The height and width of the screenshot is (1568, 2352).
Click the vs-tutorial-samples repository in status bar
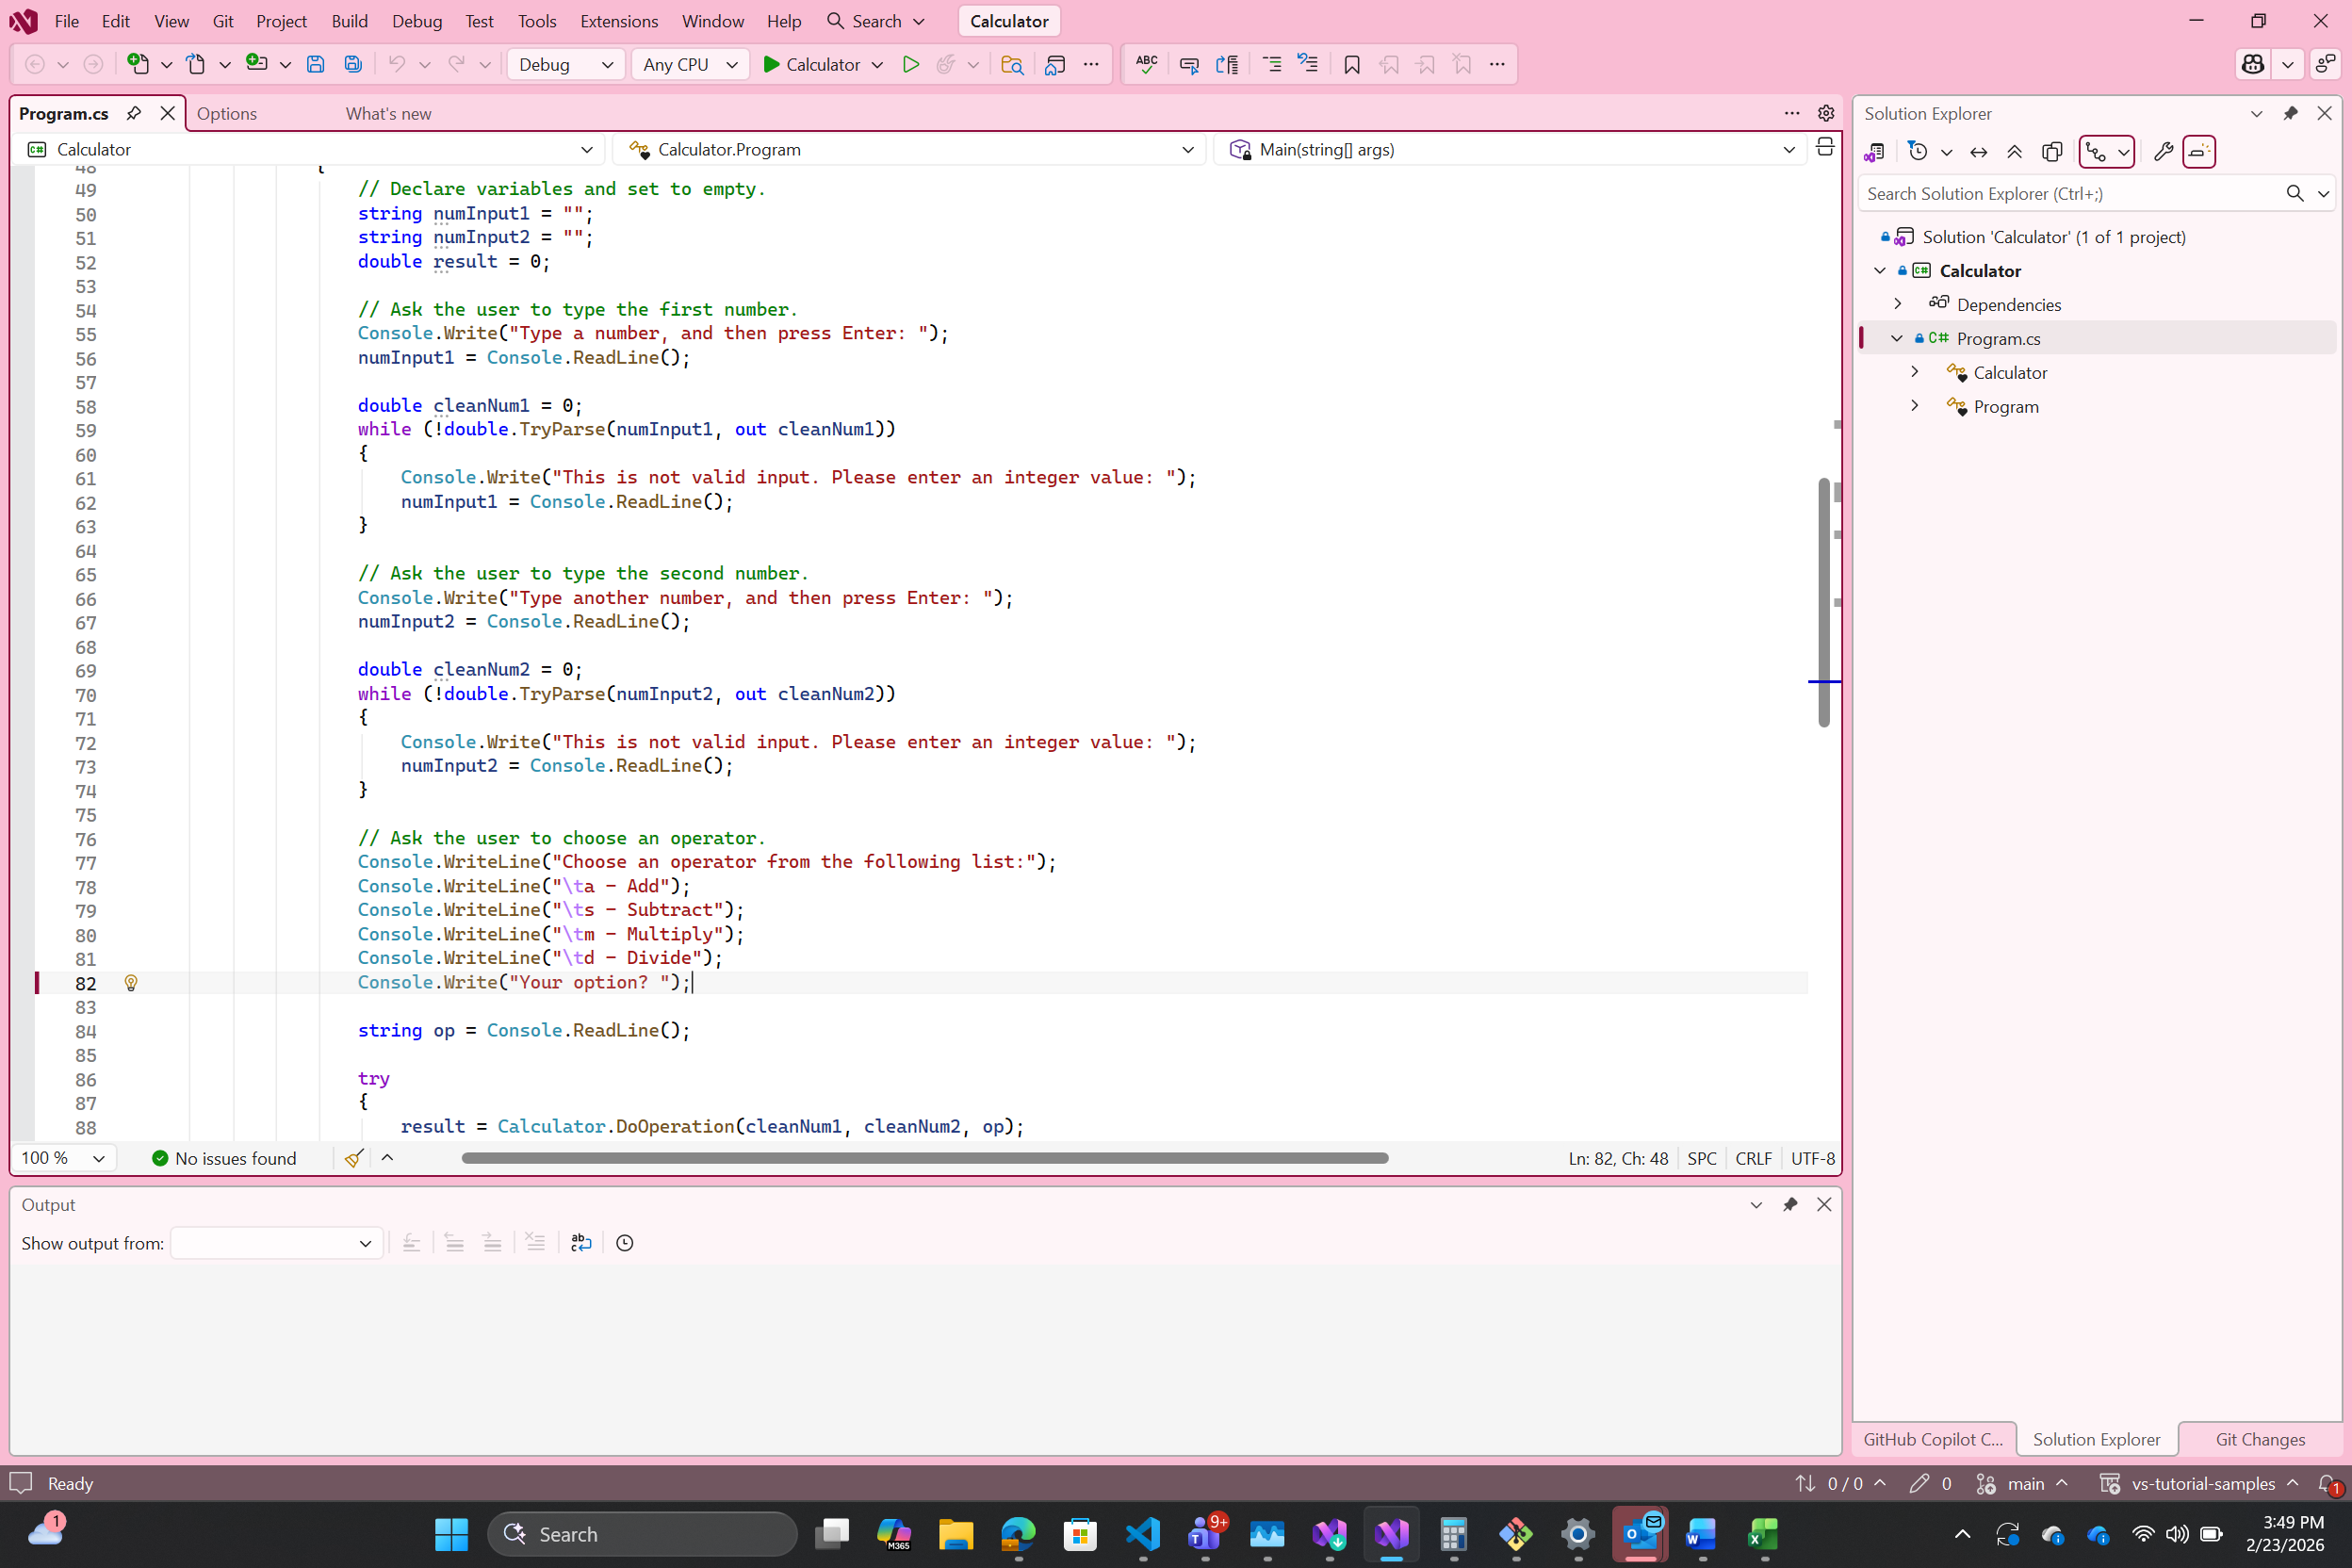(2198, 1484)
